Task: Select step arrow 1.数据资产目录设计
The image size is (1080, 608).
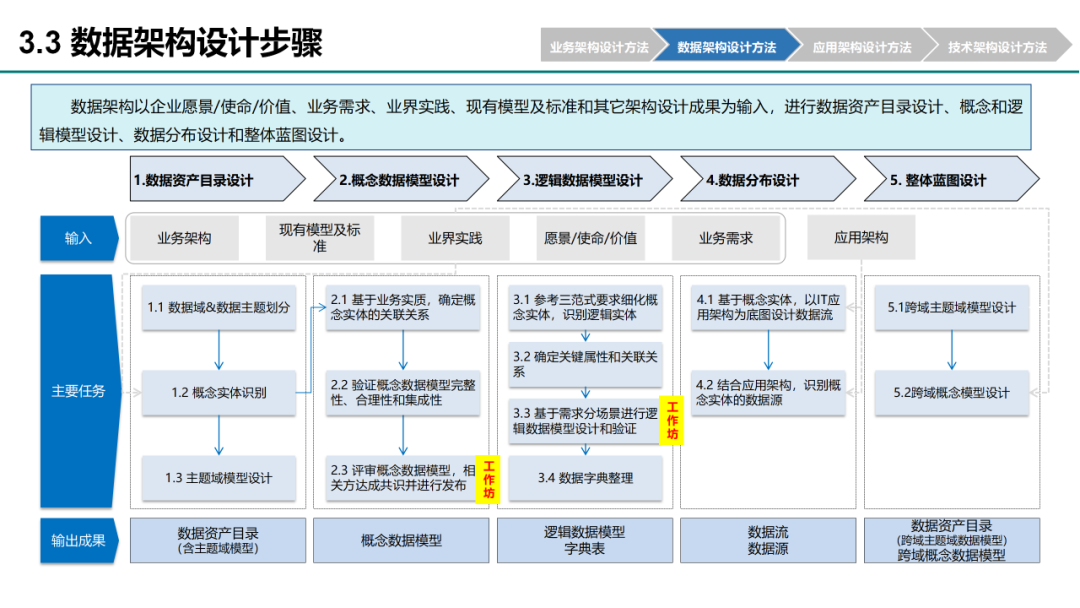Action: [217, 179]
